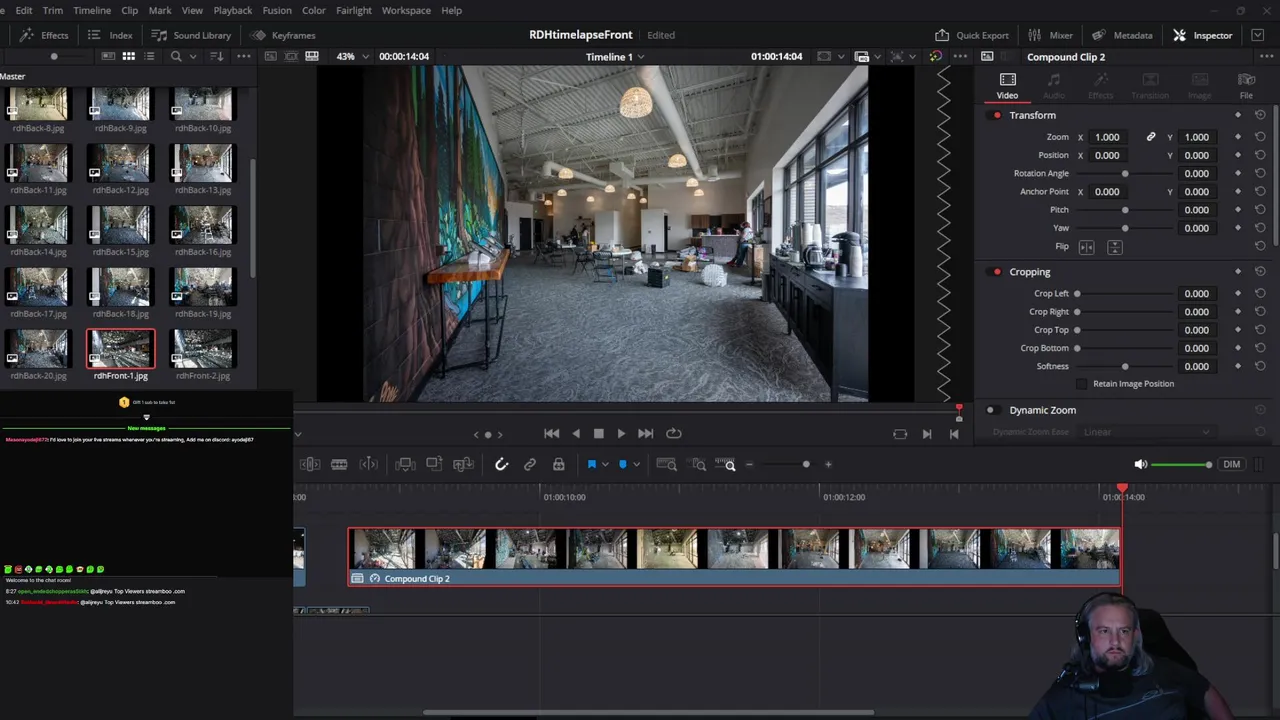Open the Sound Library panel
The width and height of the screenshot is (1280, 720).
point(191,35)
